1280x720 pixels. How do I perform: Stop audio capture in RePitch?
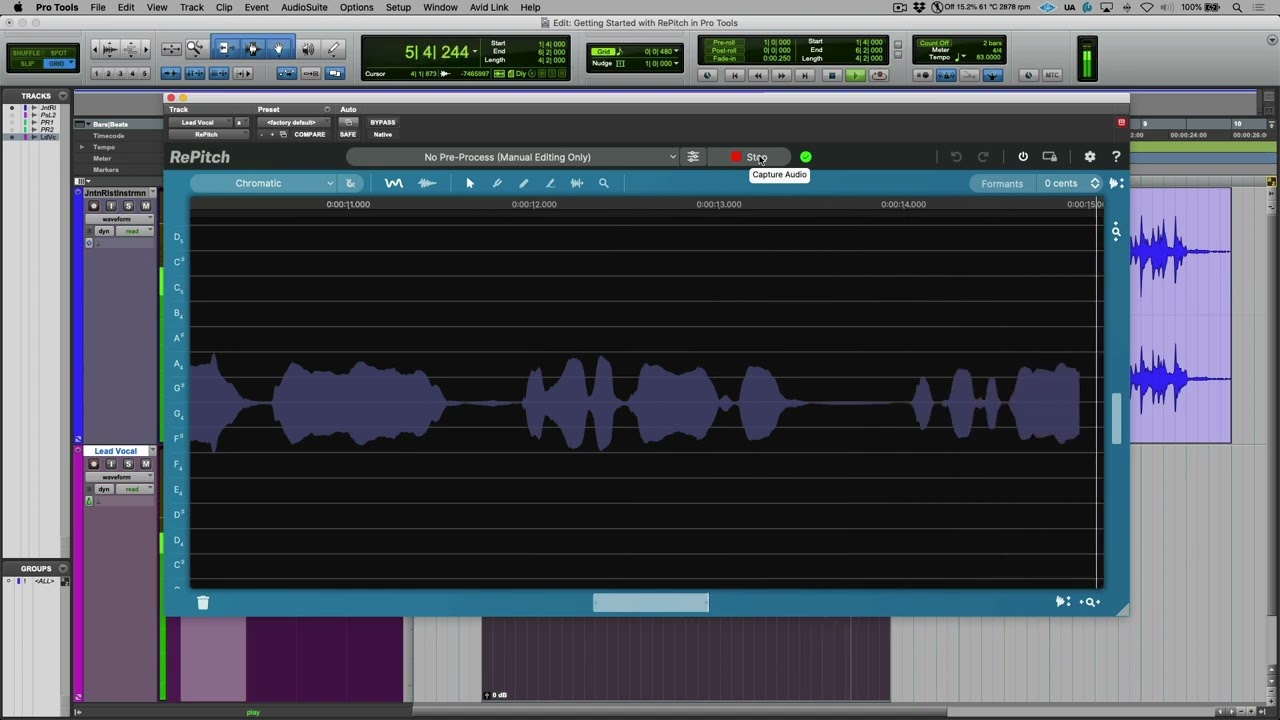click(x=748, y=157)
